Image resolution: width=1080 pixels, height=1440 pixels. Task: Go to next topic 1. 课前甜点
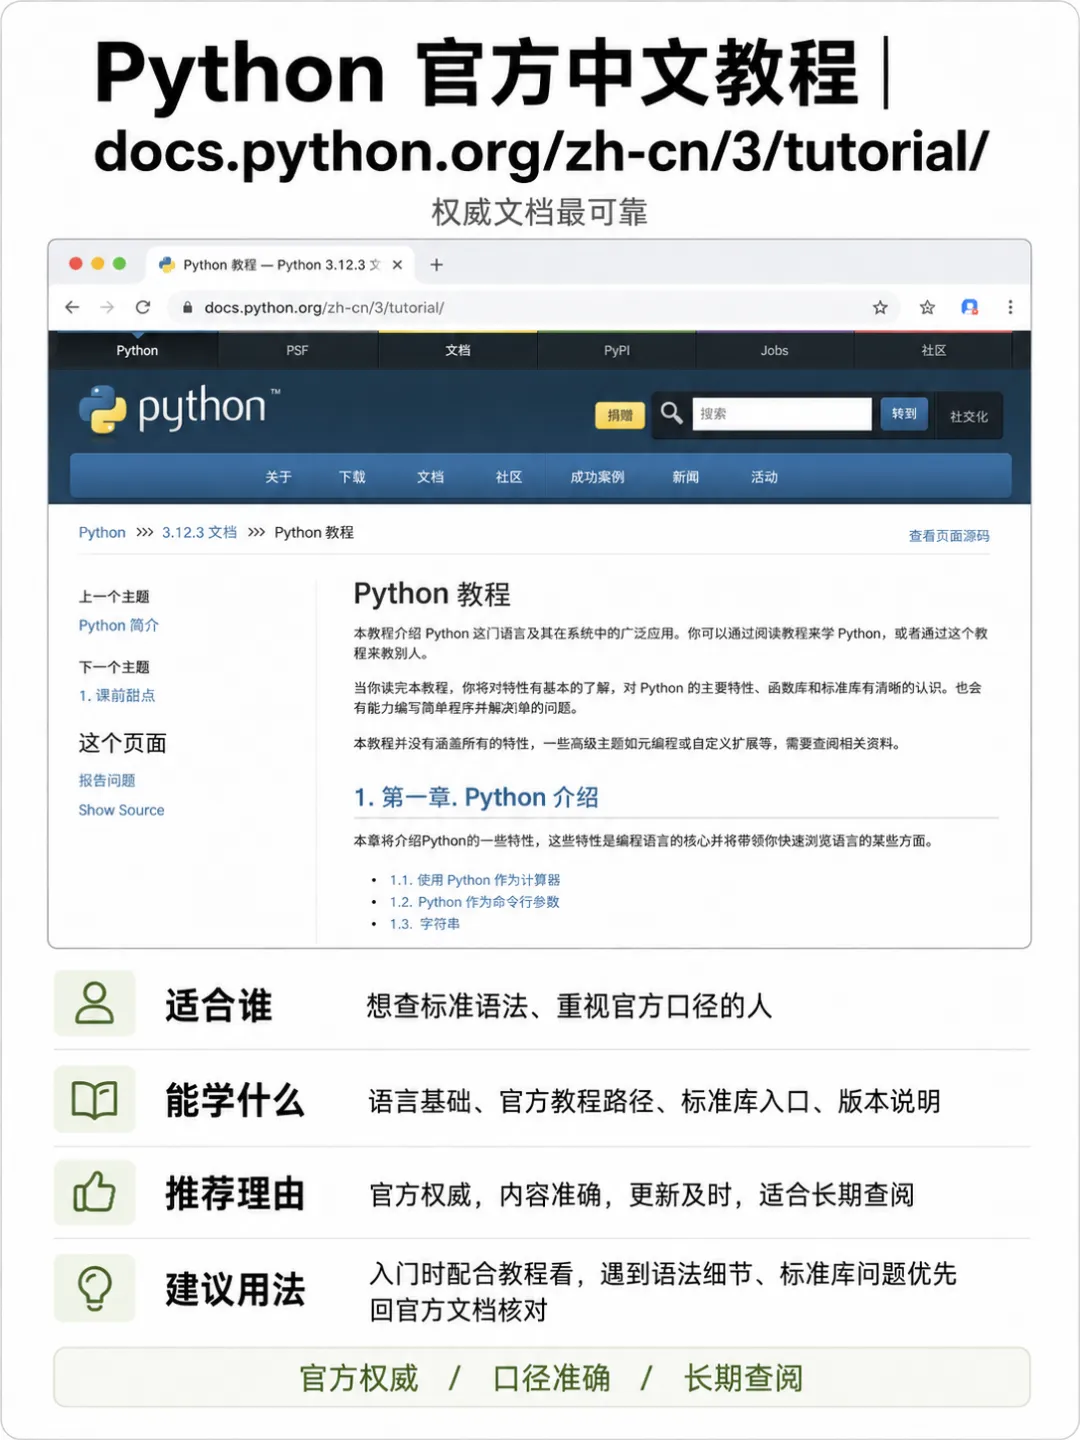[x=117, y=695]
